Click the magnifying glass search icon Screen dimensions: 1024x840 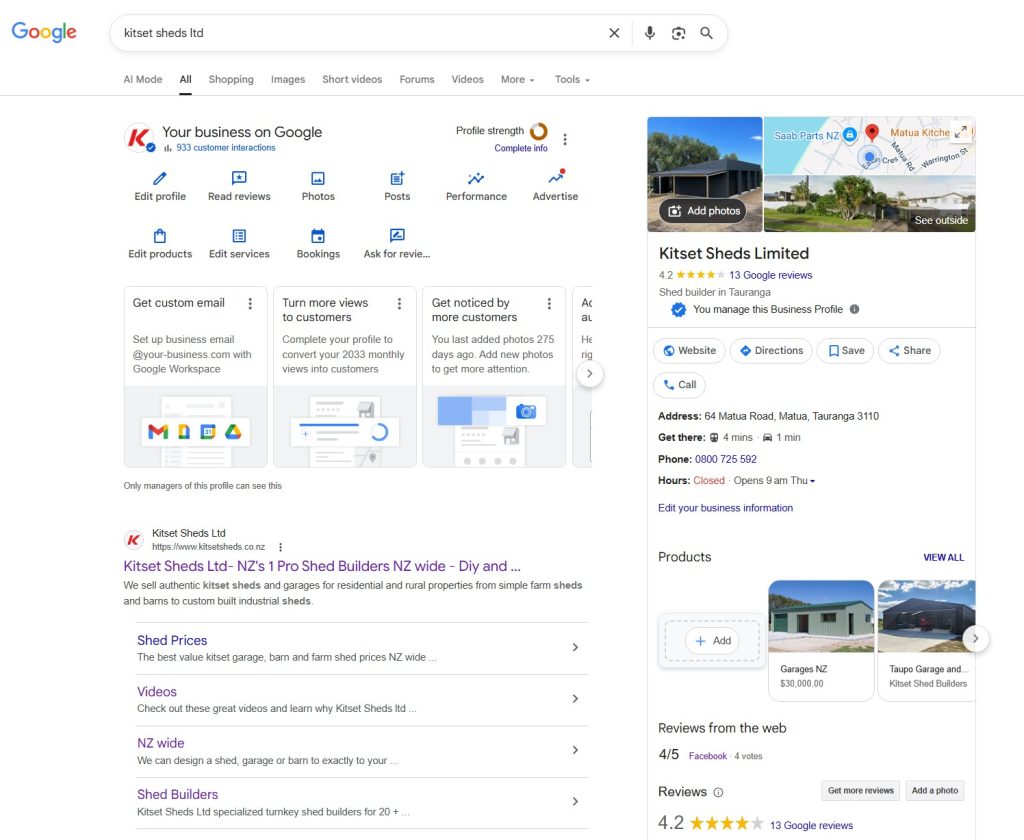click(707, 33)
